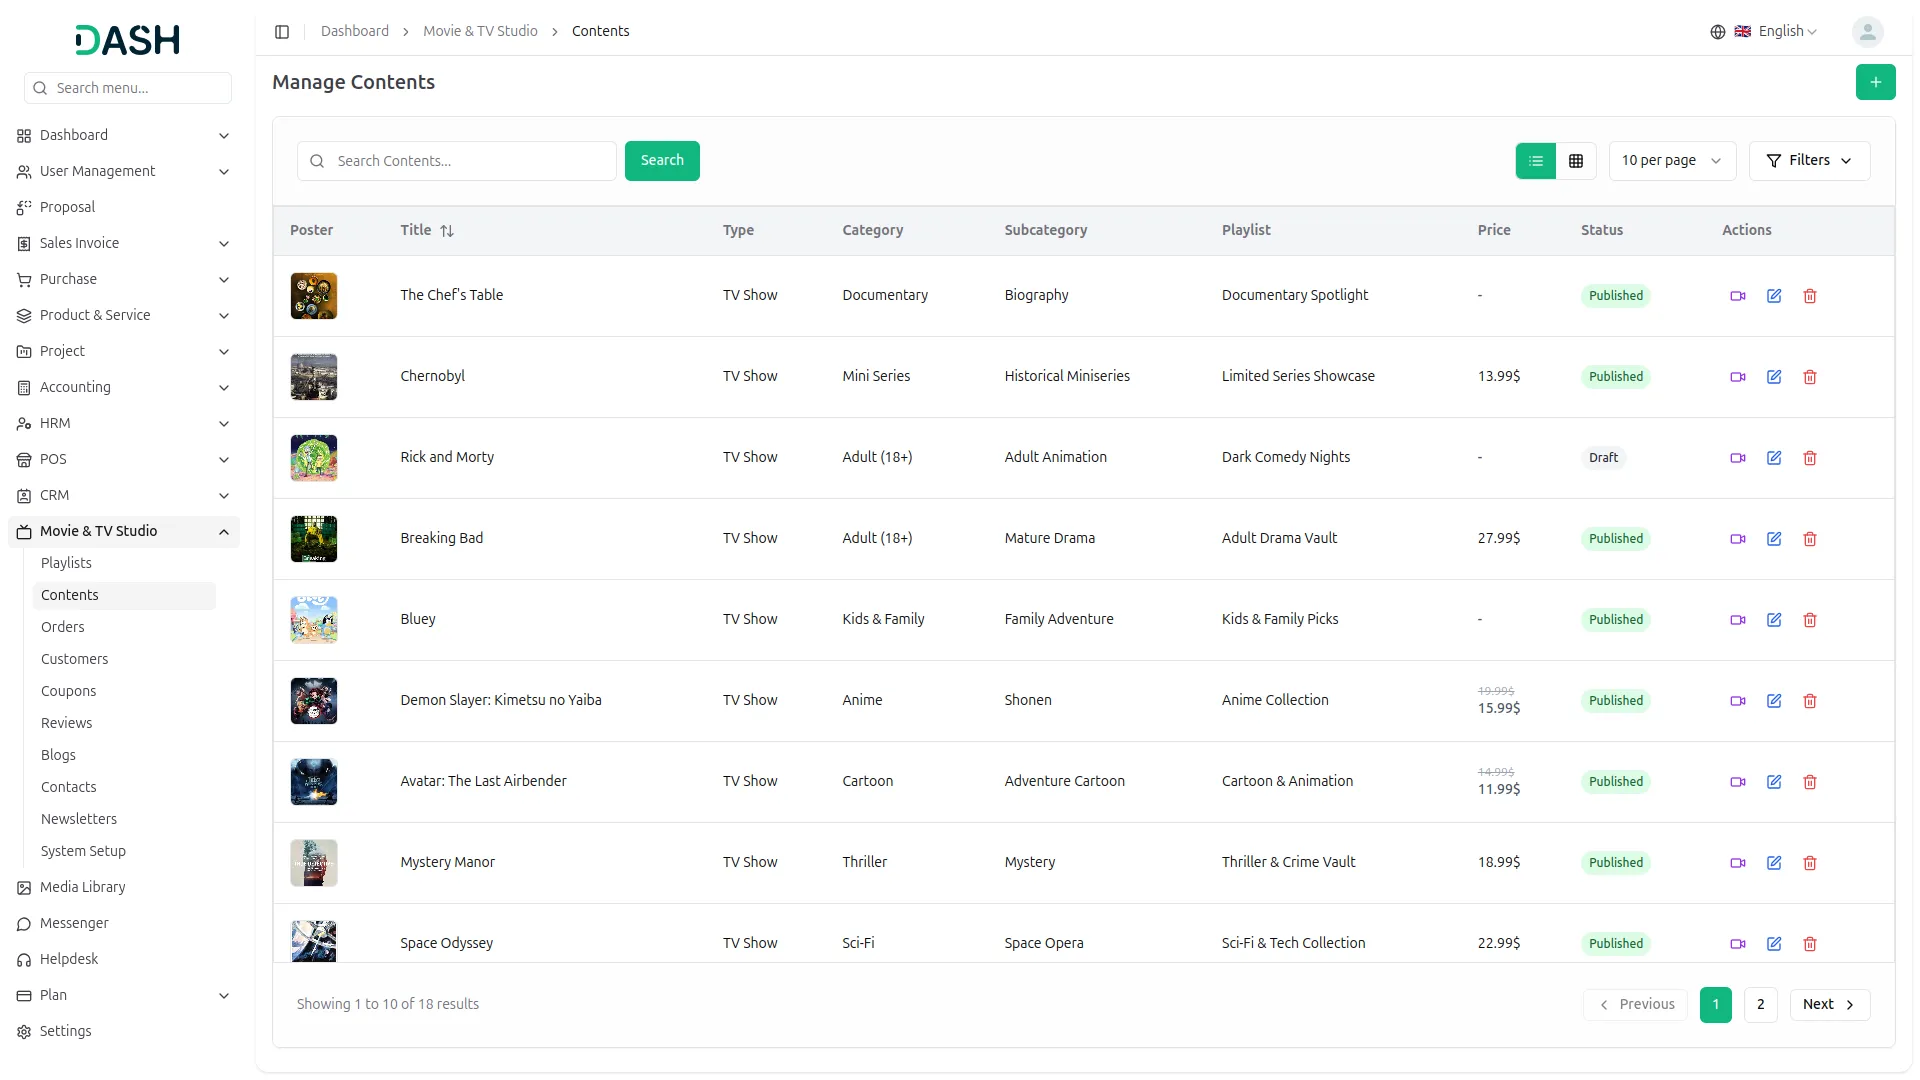Expand the HRM sidebar section

tap(124, 424)
